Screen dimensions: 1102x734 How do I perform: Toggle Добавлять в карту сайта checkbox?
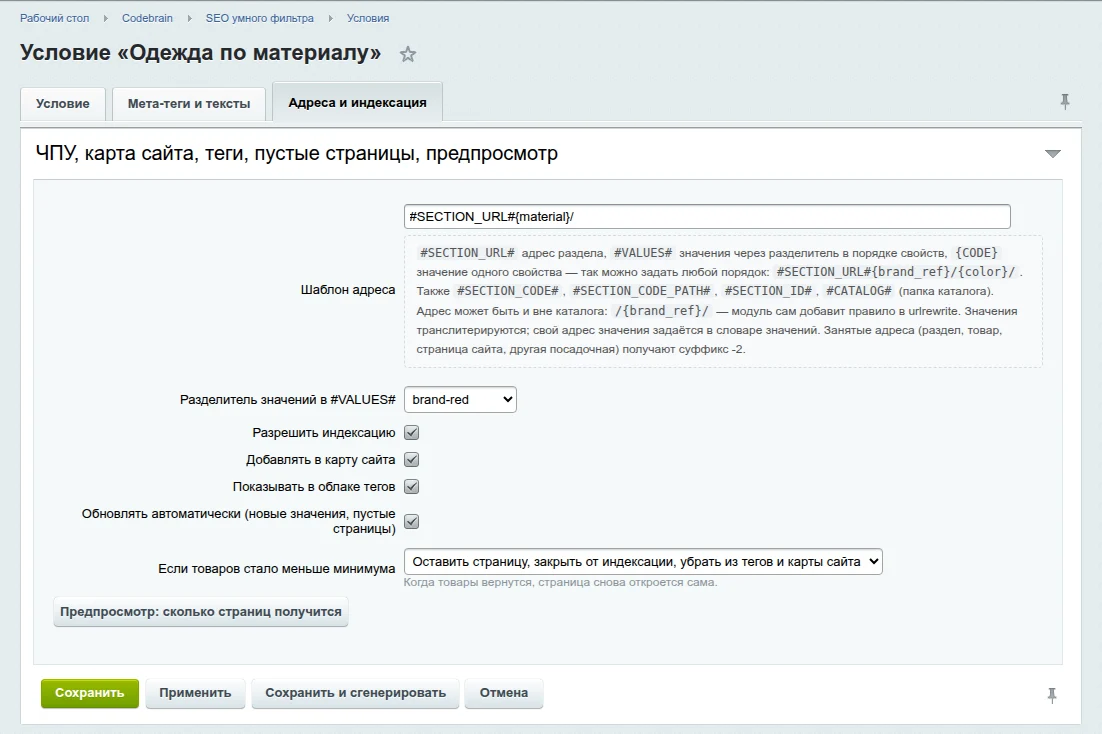click(x=412, y=460)
